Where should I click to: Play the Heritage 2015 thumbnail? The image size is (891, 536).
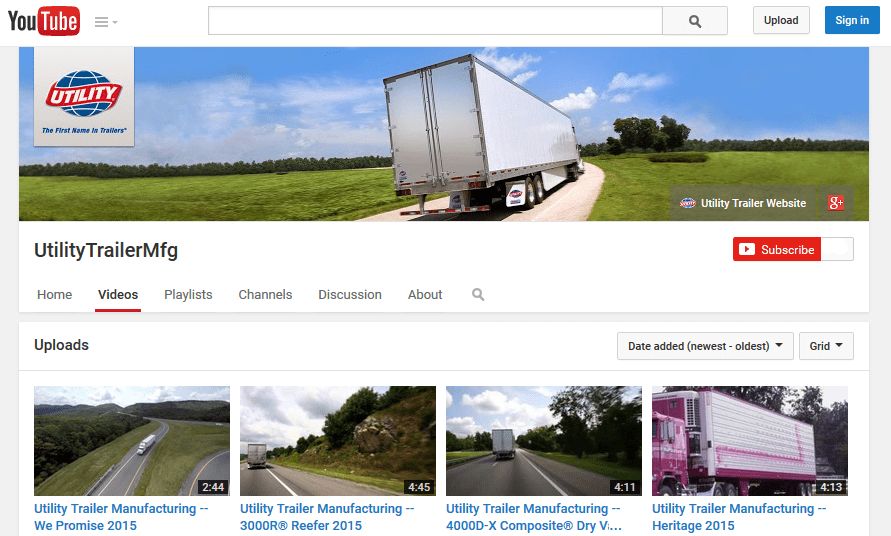click(750, 441)
